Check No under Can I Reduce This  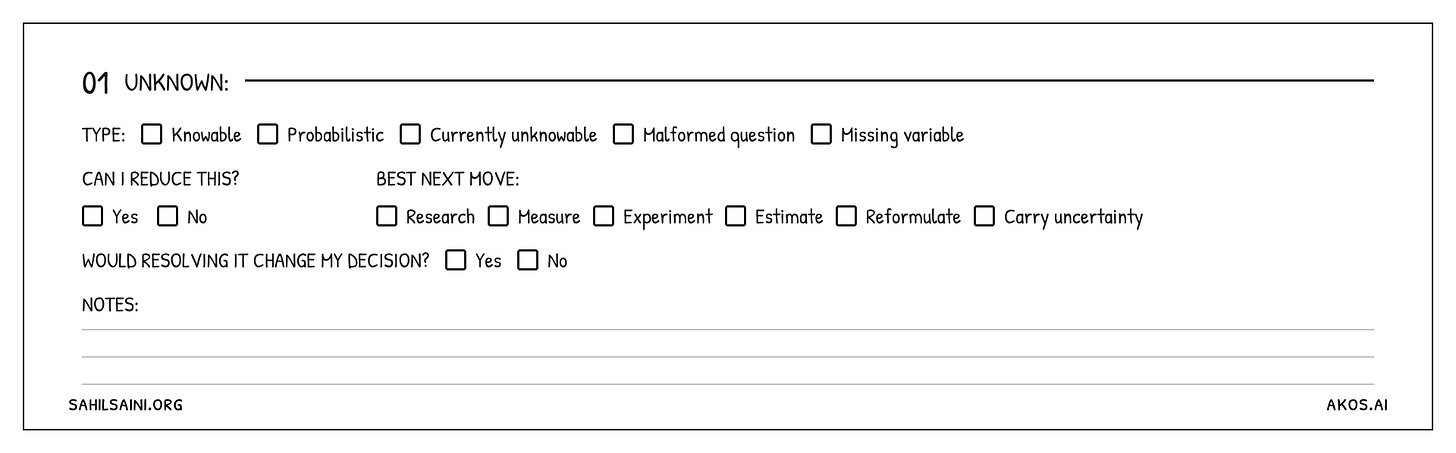click(x=167, y=216)
